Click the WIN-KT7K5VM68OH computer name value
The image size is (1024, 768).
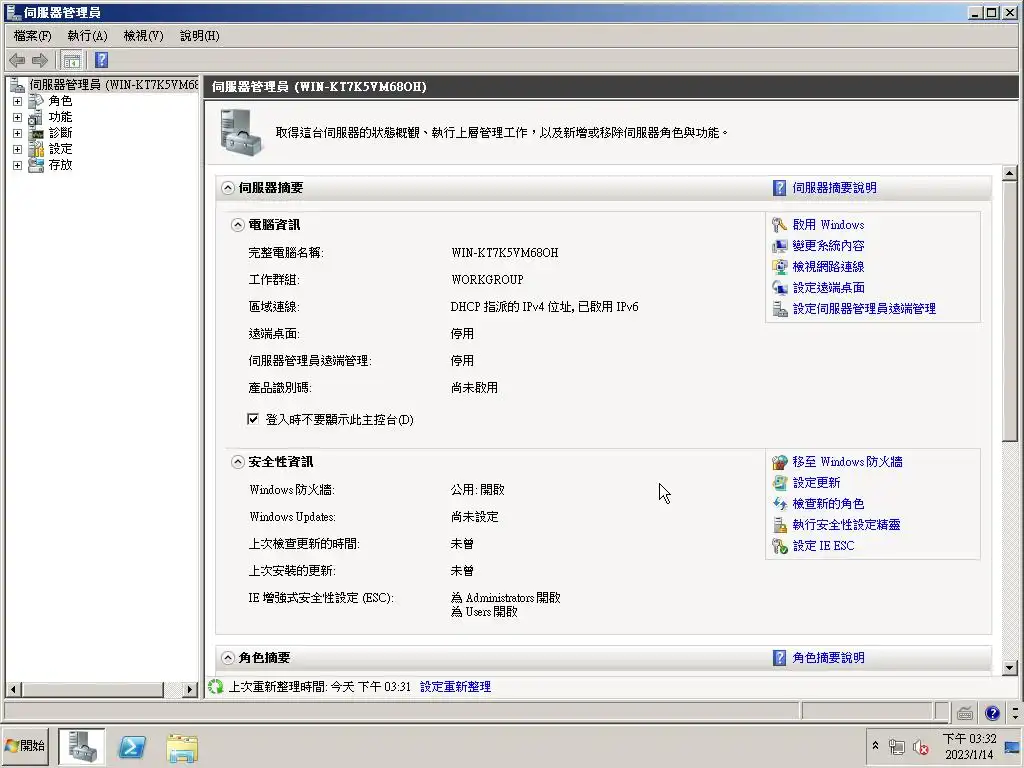[x=505, y=253]
